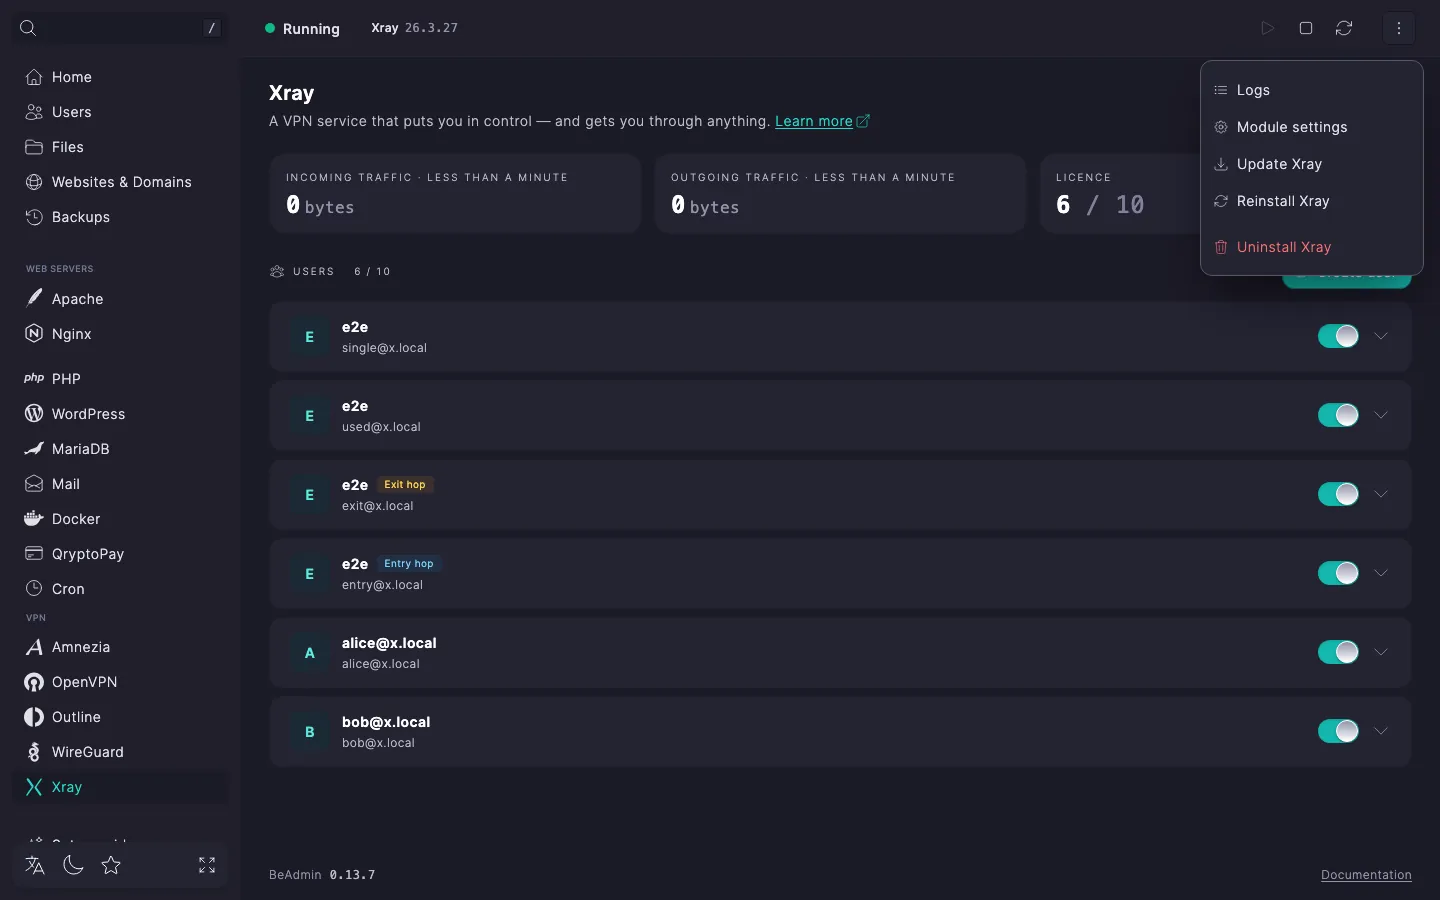
Task: Click the Xray icon in sidebar
Action: tap(34, 787)
